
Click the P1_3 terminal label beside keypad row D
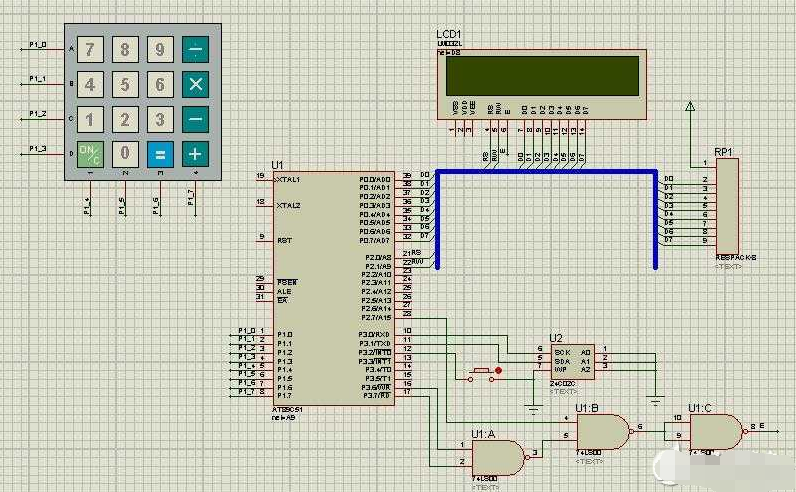click(x=38, y=149)
